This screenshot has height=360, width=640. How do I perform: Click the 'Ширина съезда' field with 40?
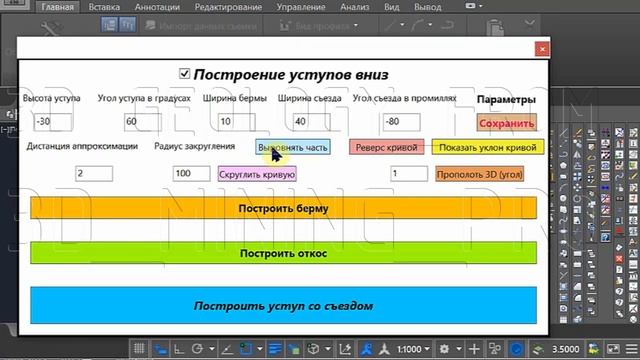[311, 122]
